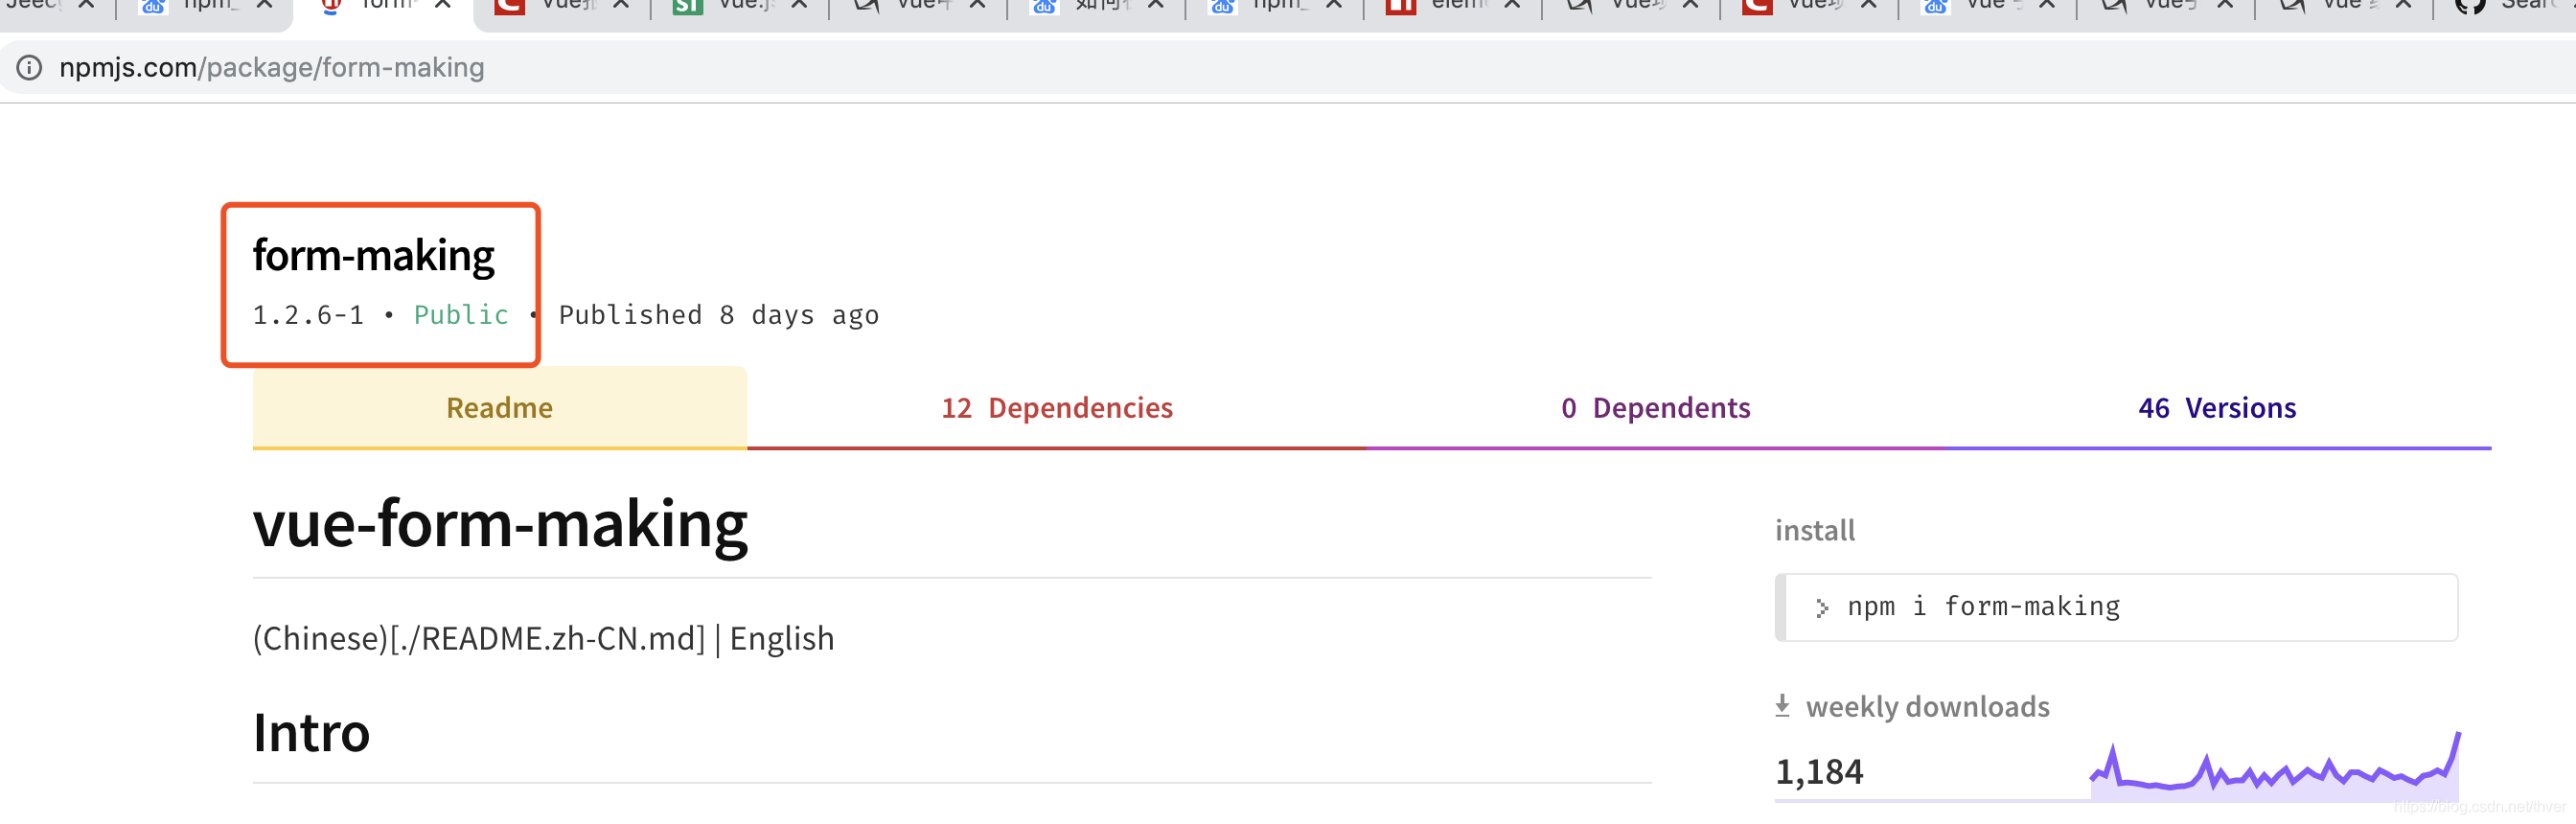The image size is (2576, 824).
Task: Click the 'vue-form-making' readme heading
Action: click(500, 525)
